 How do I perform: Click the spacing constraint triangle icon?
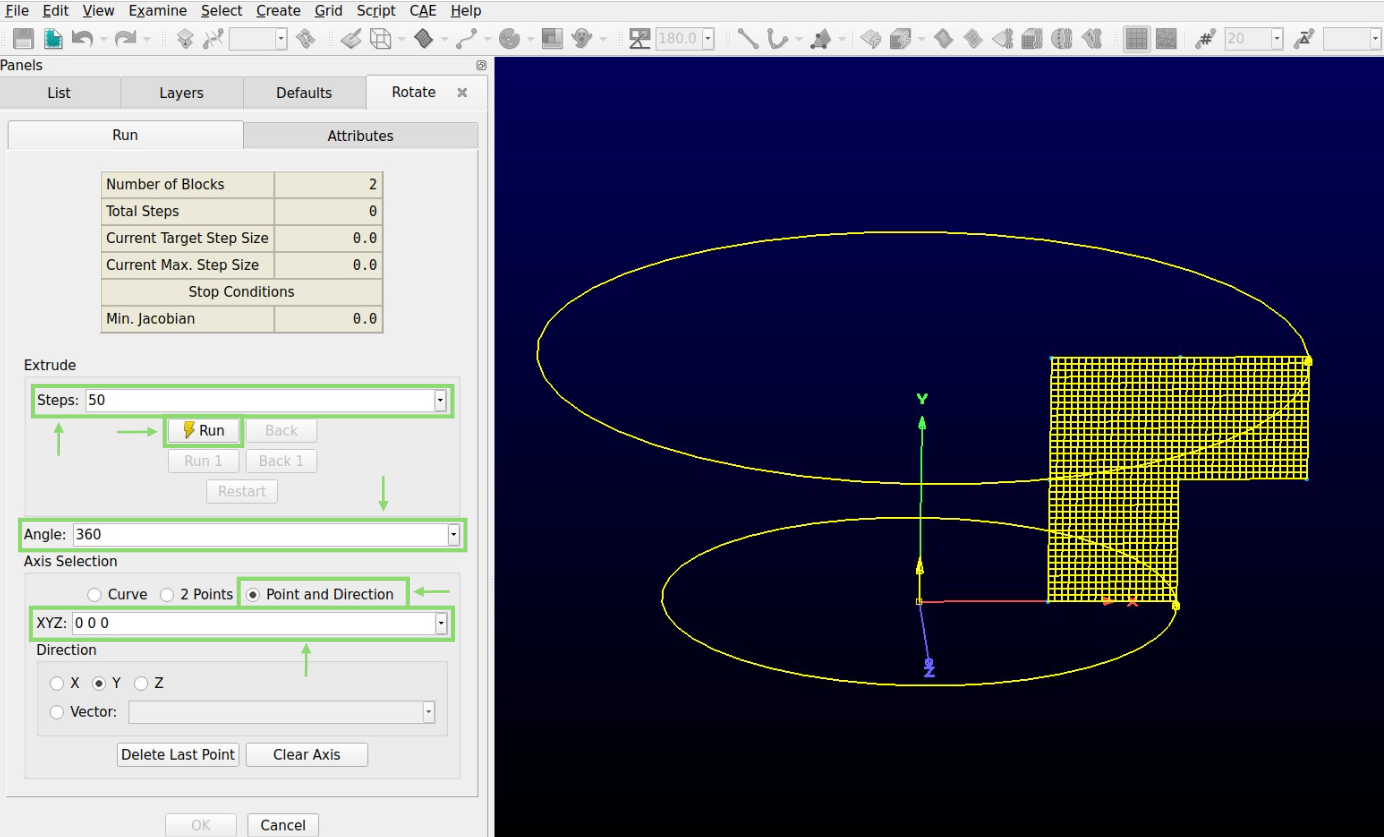coord(1304,39)
